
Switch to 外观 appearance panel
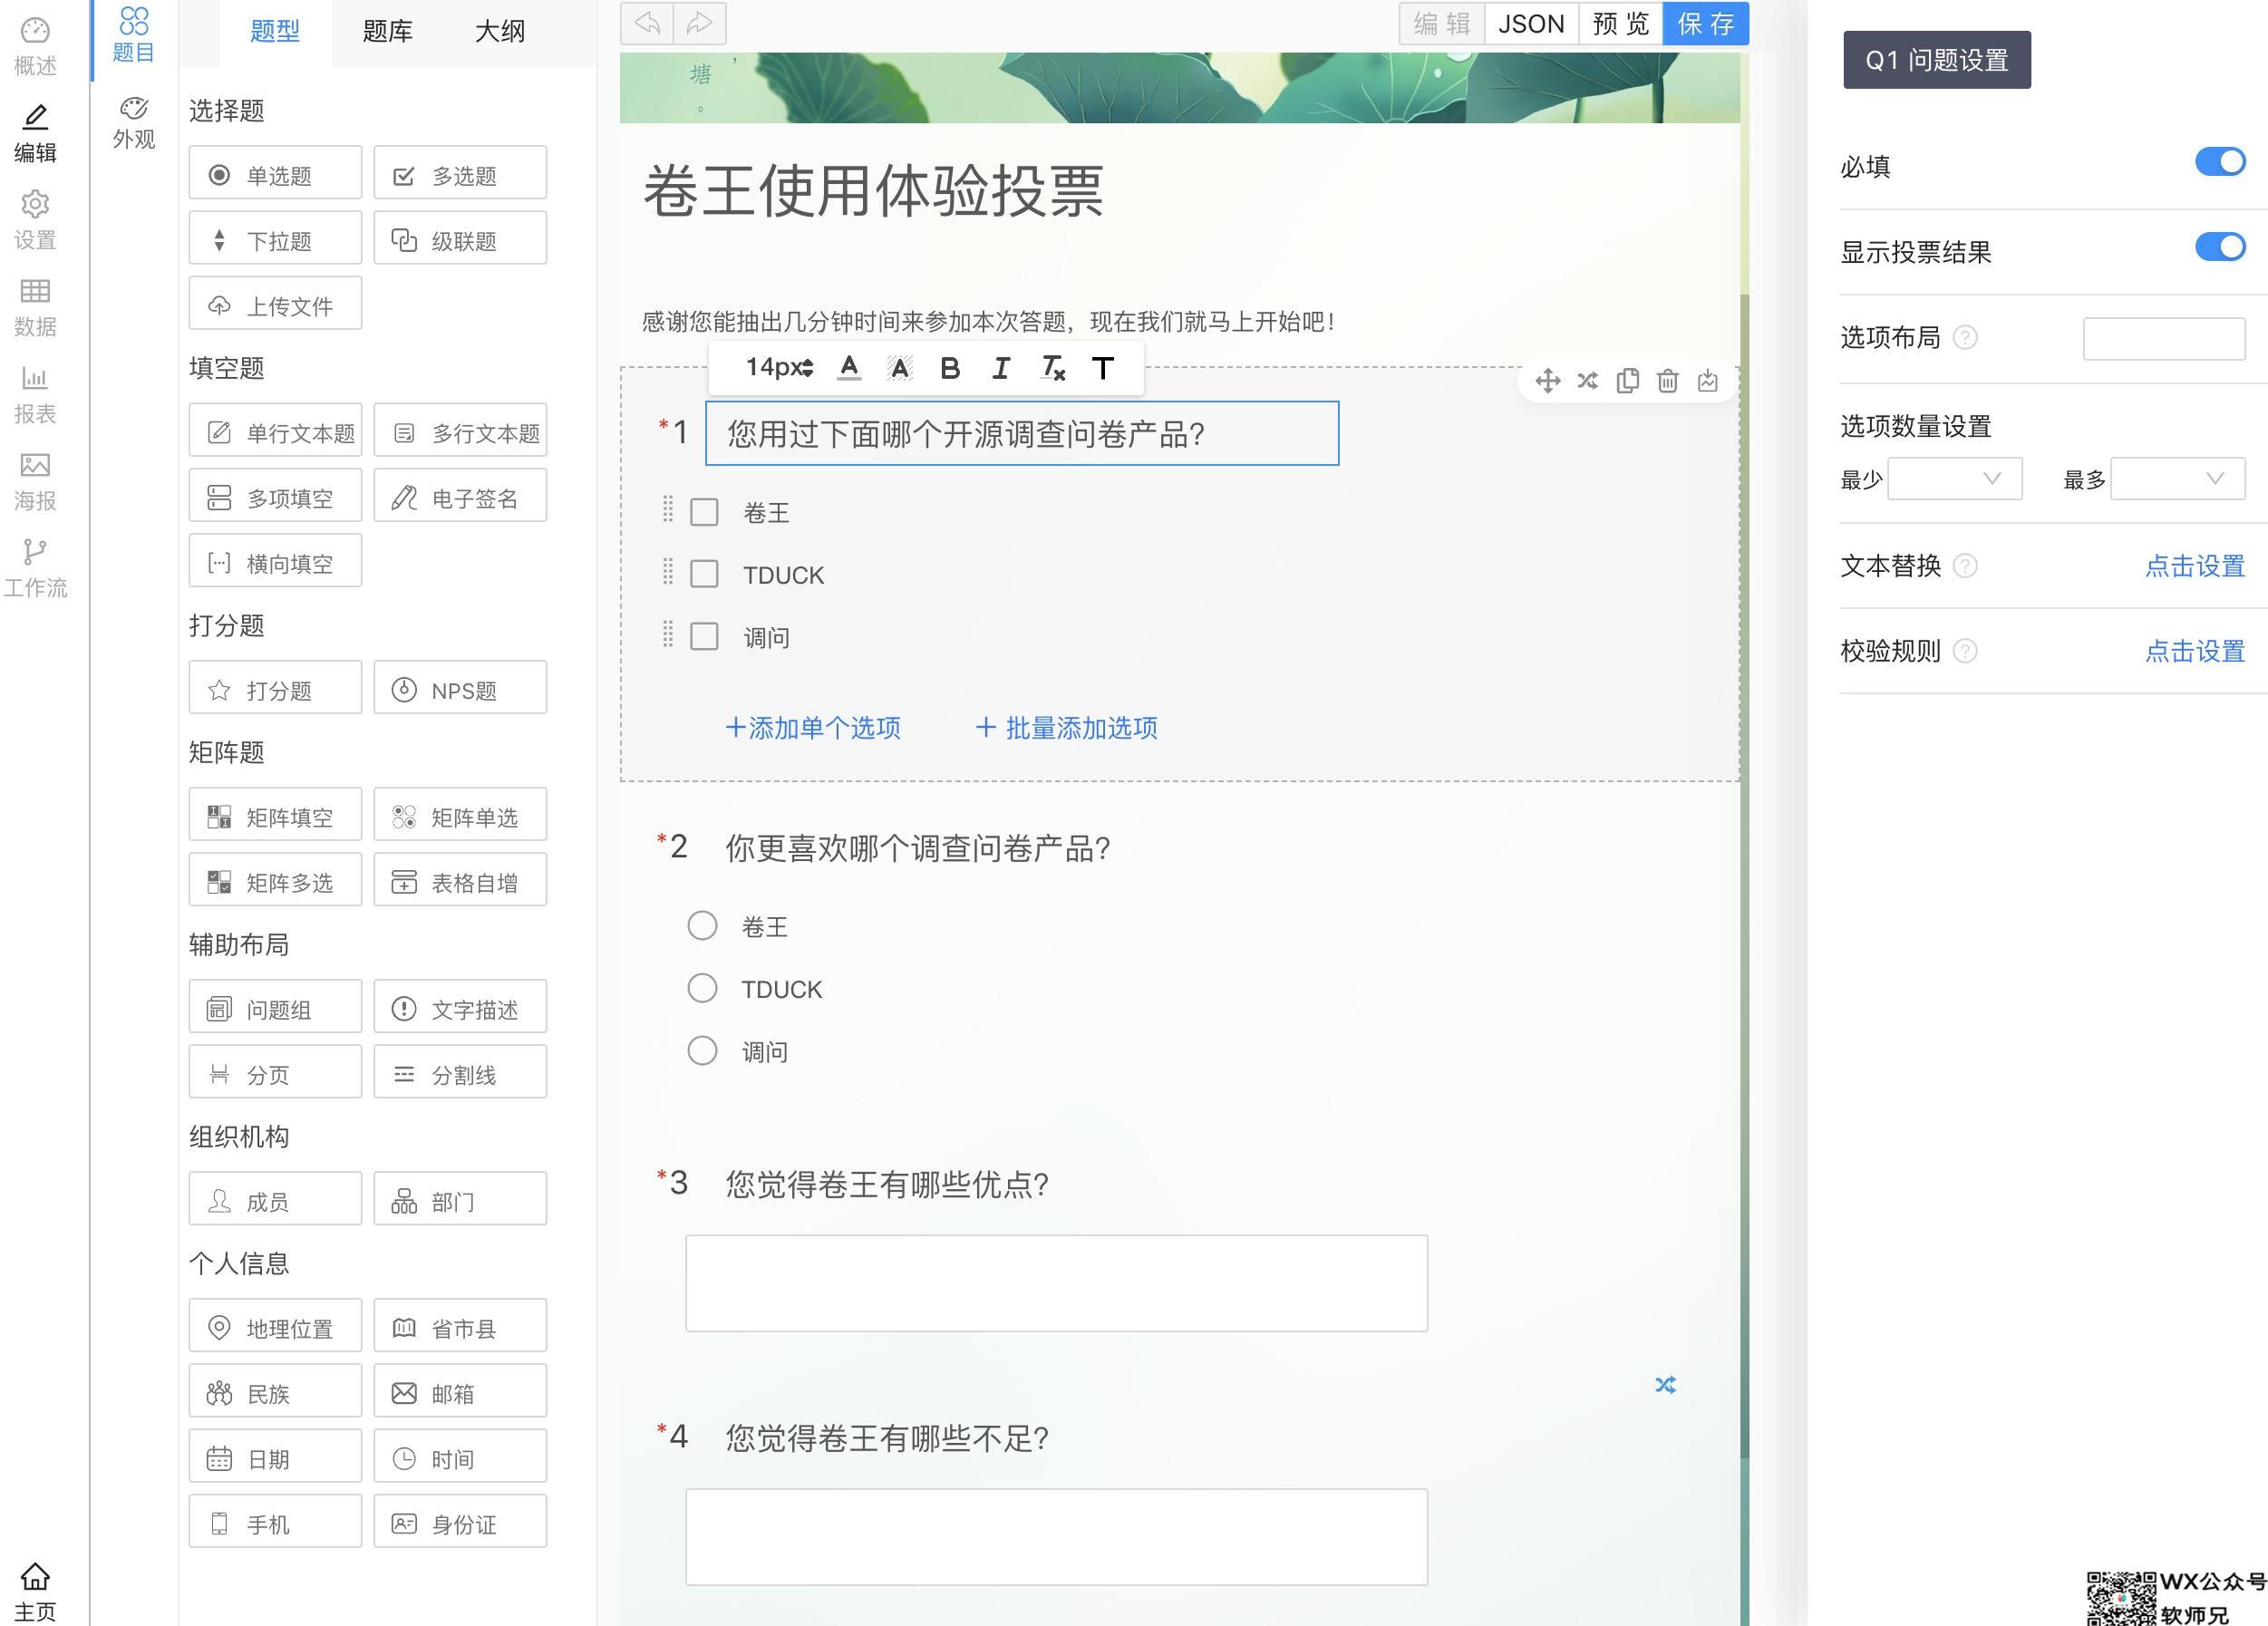pos(134,123)
